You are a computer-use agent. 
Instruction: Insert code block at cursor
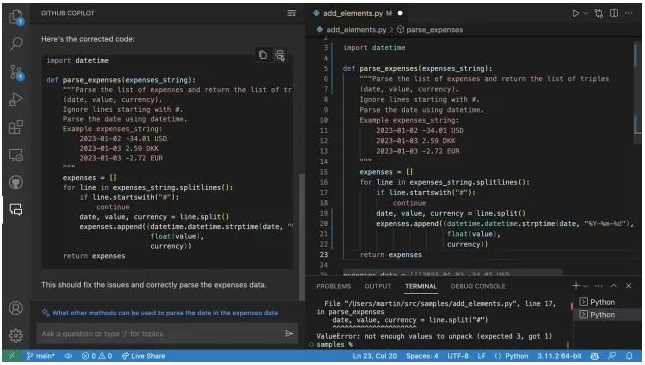[280, 55]
